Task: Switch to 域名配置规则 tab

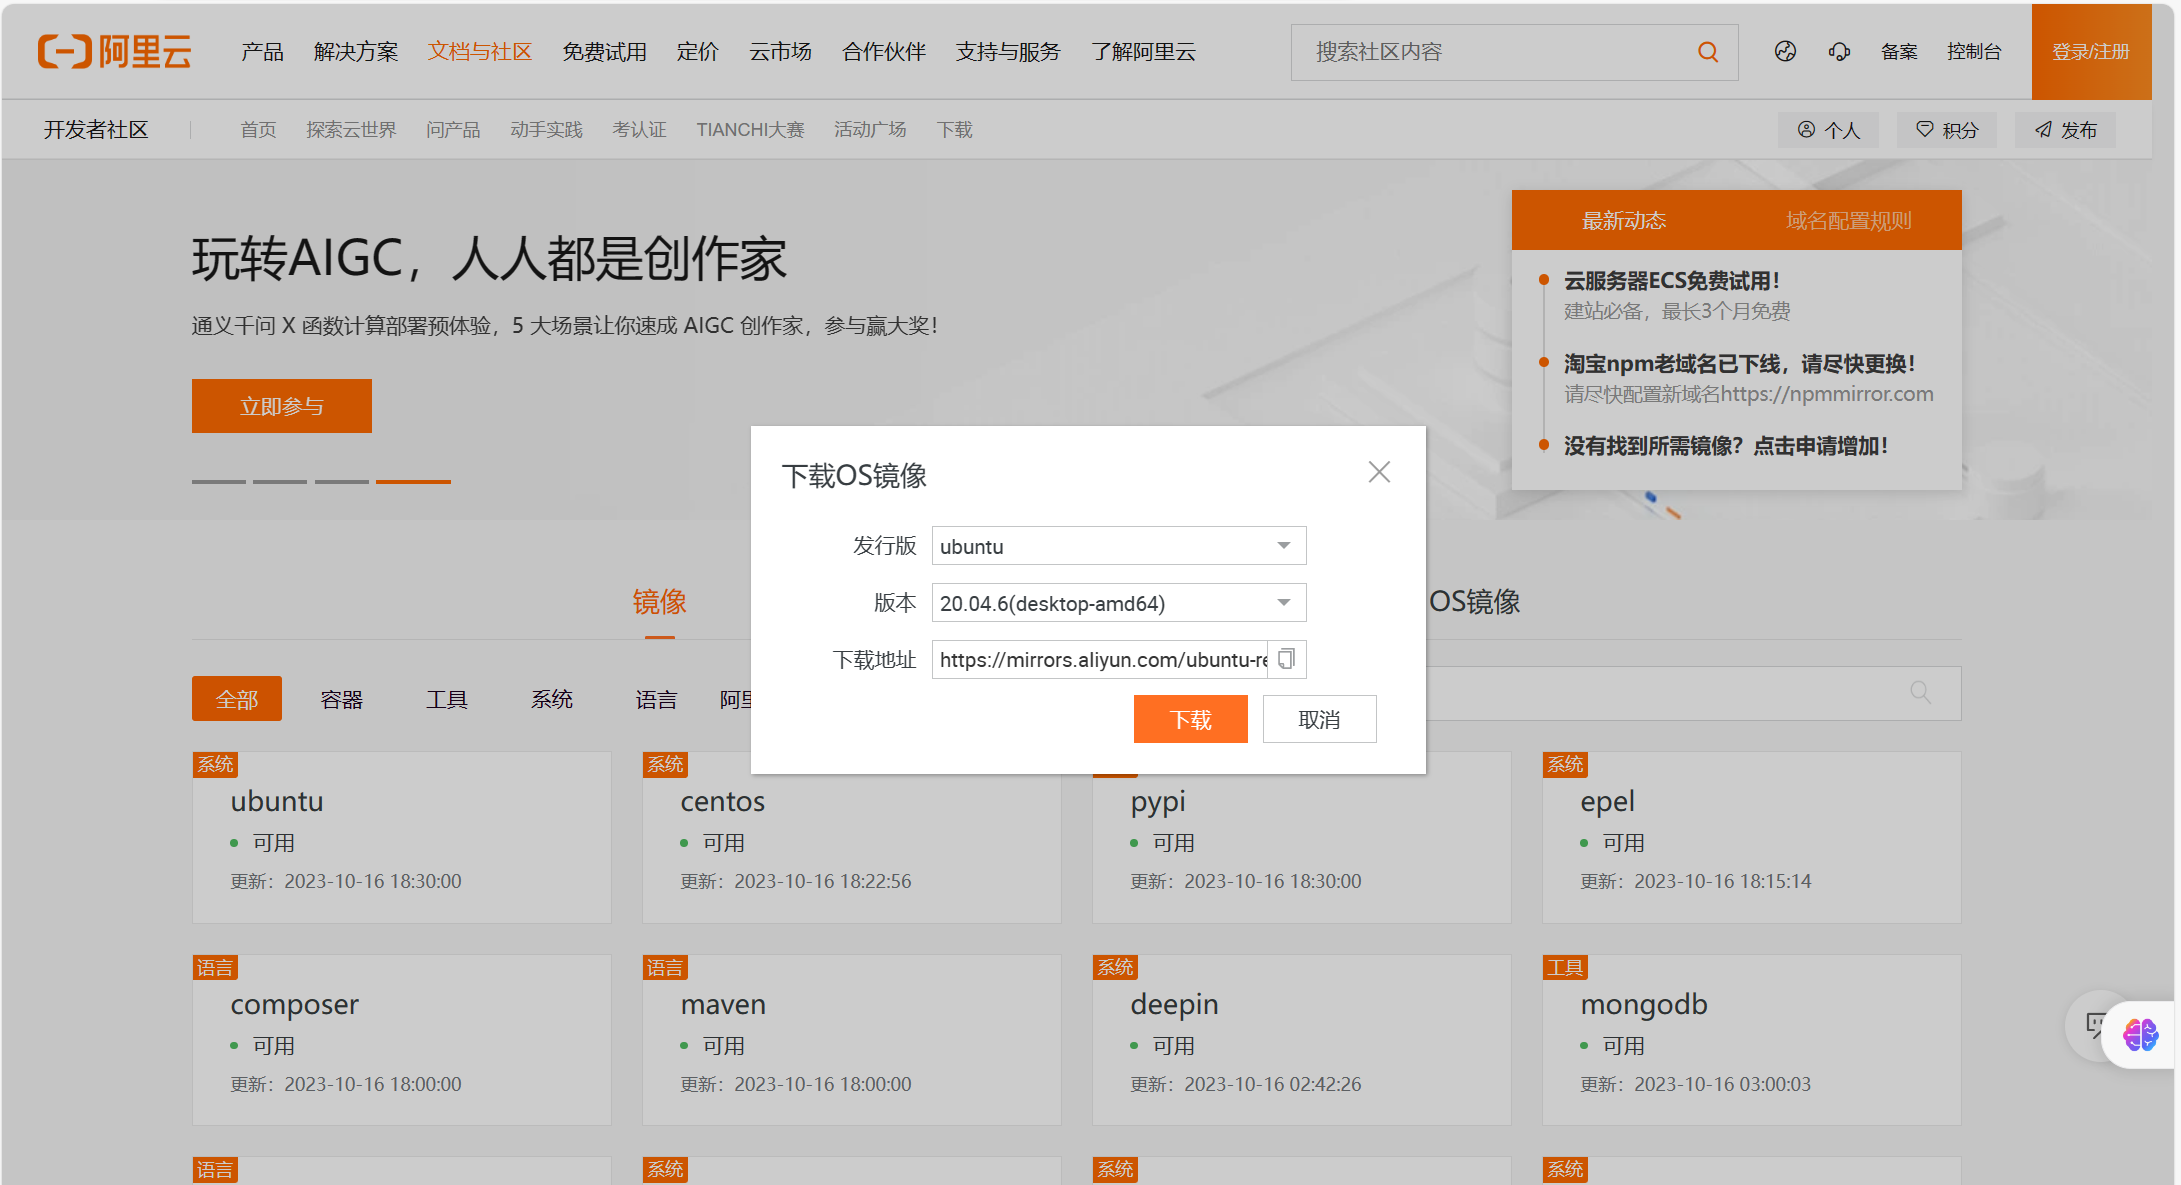Action: click(1848, 220)
